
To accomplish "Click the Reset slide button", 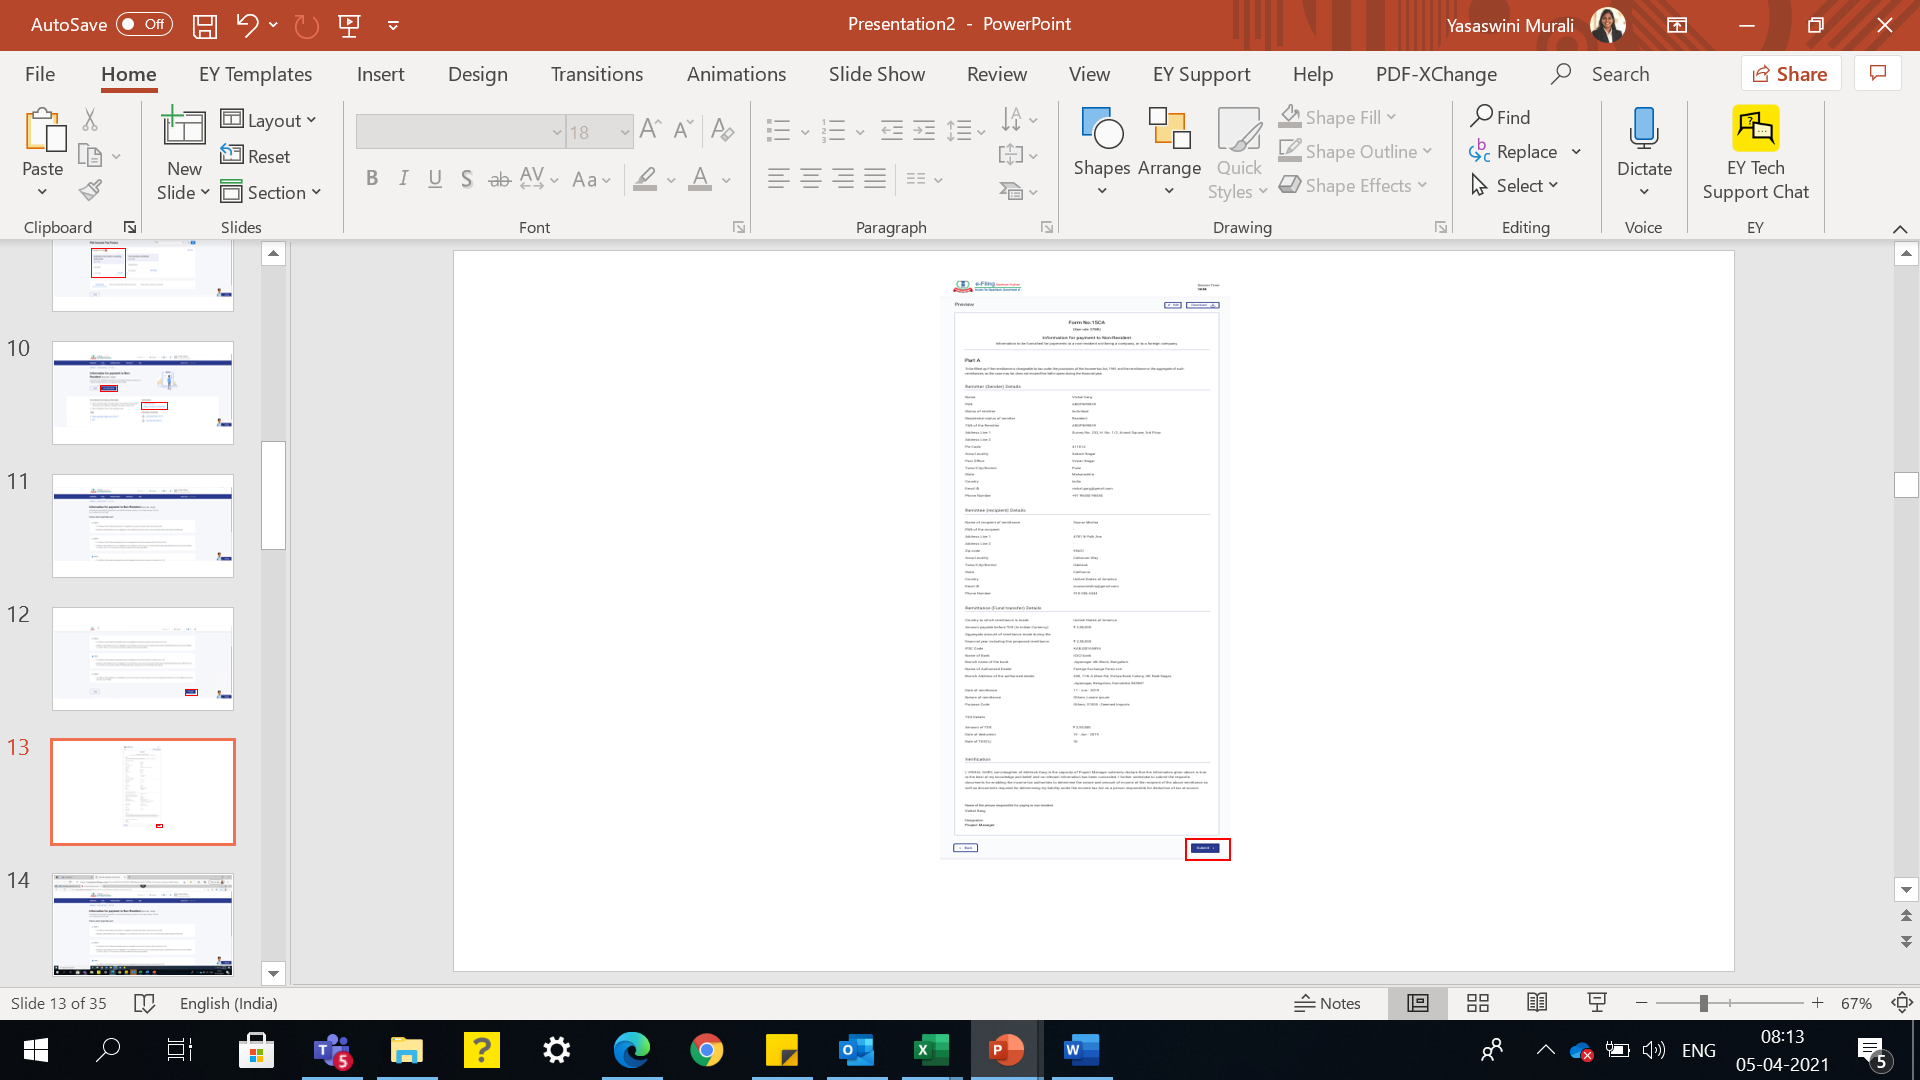I will click(255, 156).
